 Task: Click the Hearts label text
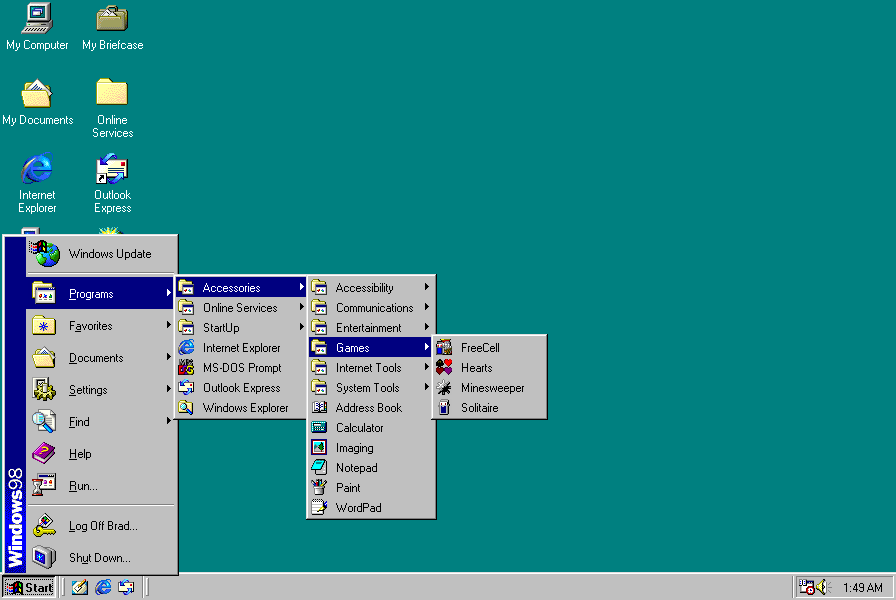point(477,368)
